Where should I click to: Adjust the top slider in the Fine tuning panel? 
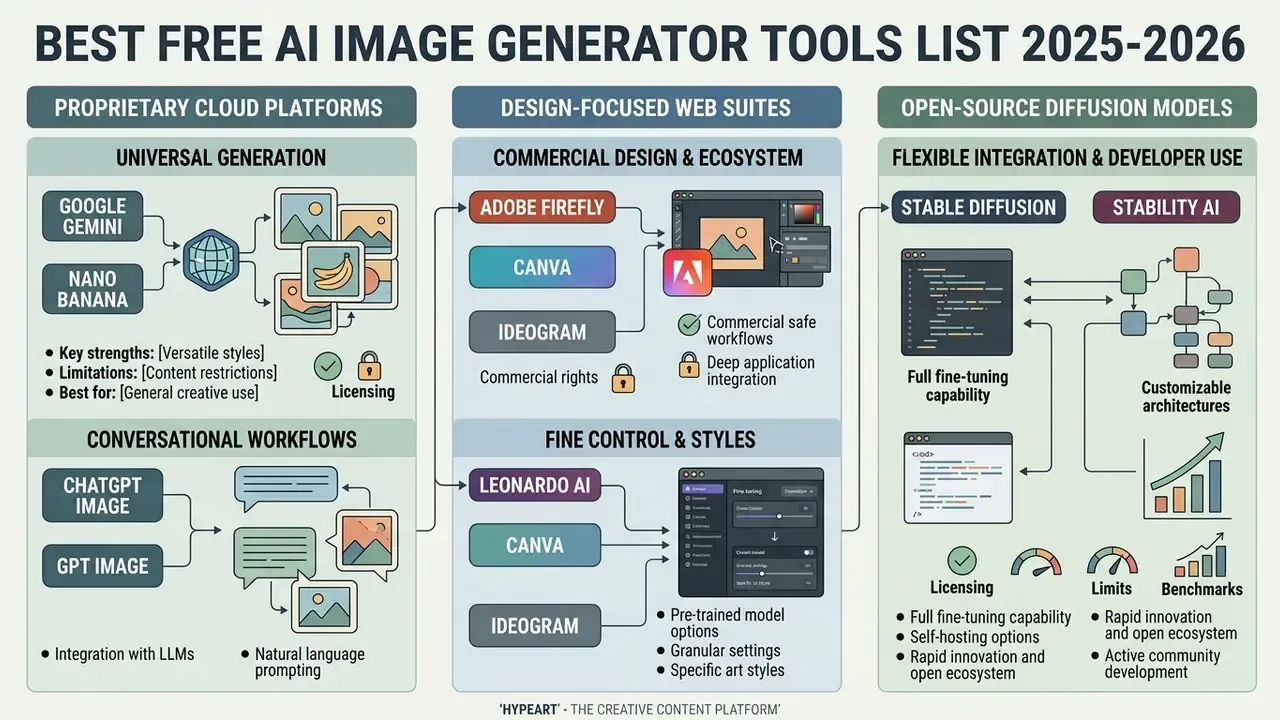775,515
